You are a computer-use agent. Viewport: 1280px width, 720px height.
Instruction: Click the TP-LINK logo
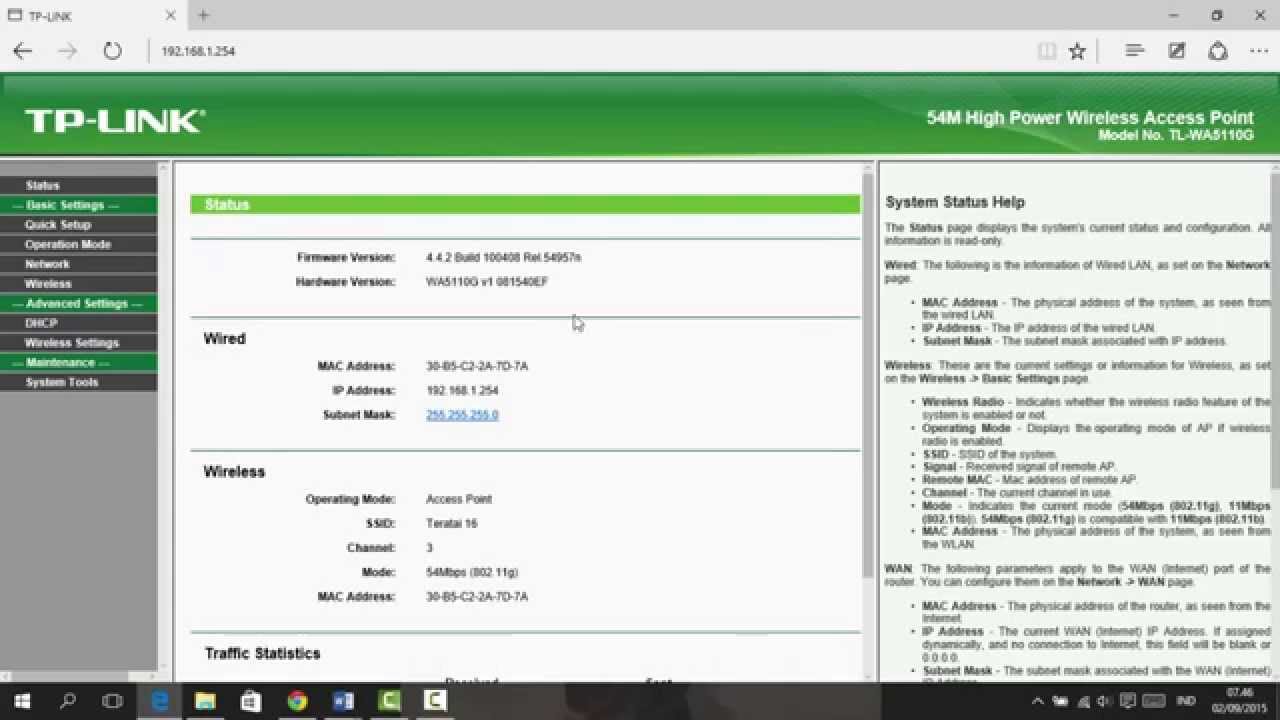(x=114, y=121)
